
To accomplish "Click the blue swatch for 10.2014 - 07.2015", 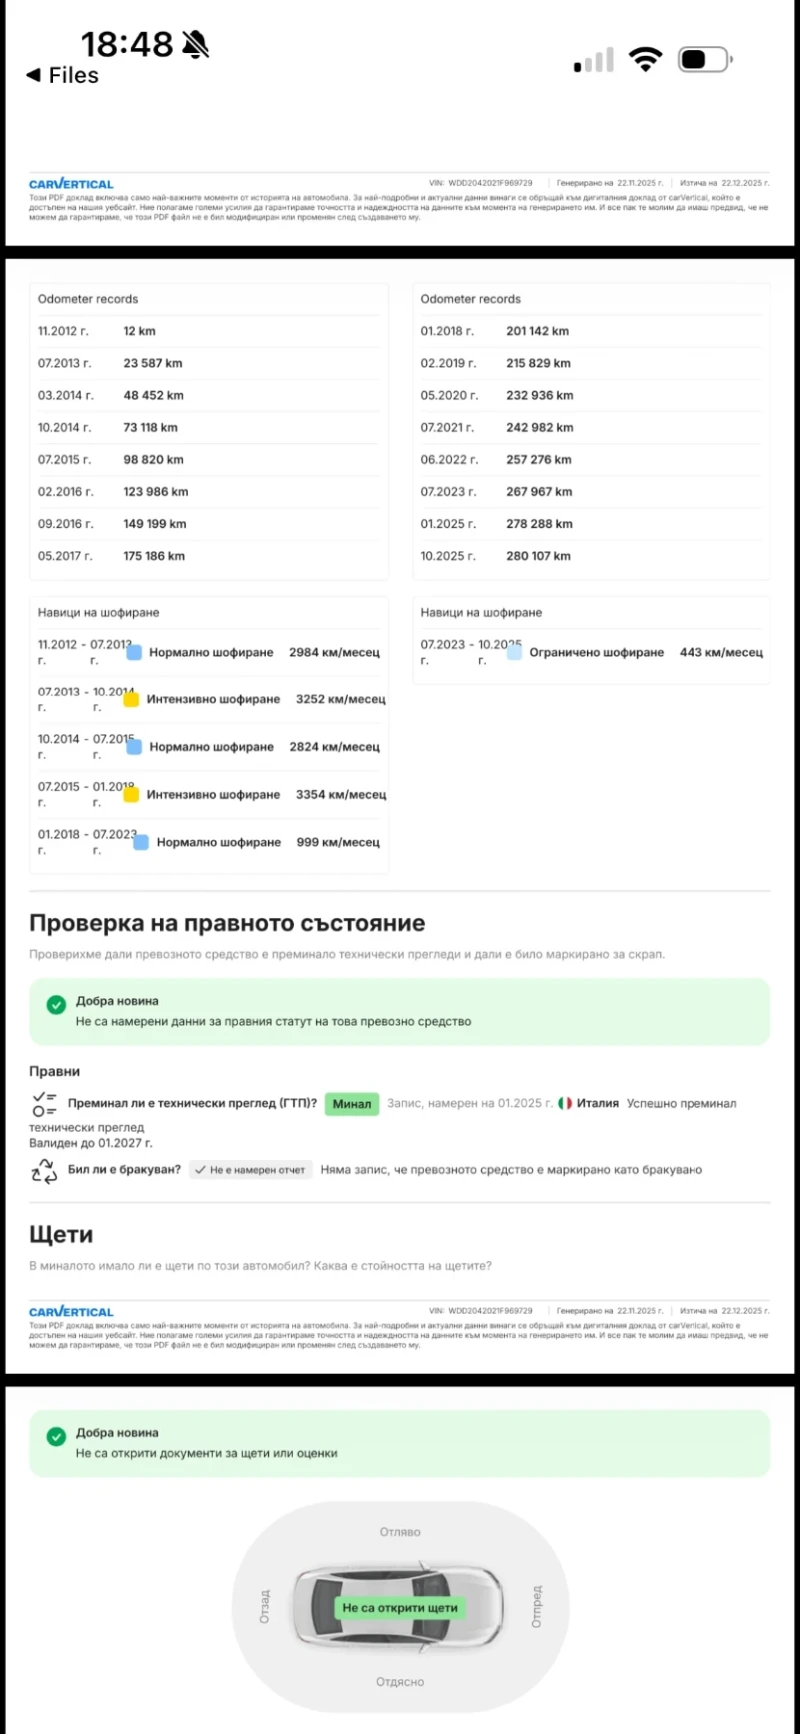I will click(x=134, y=747).
